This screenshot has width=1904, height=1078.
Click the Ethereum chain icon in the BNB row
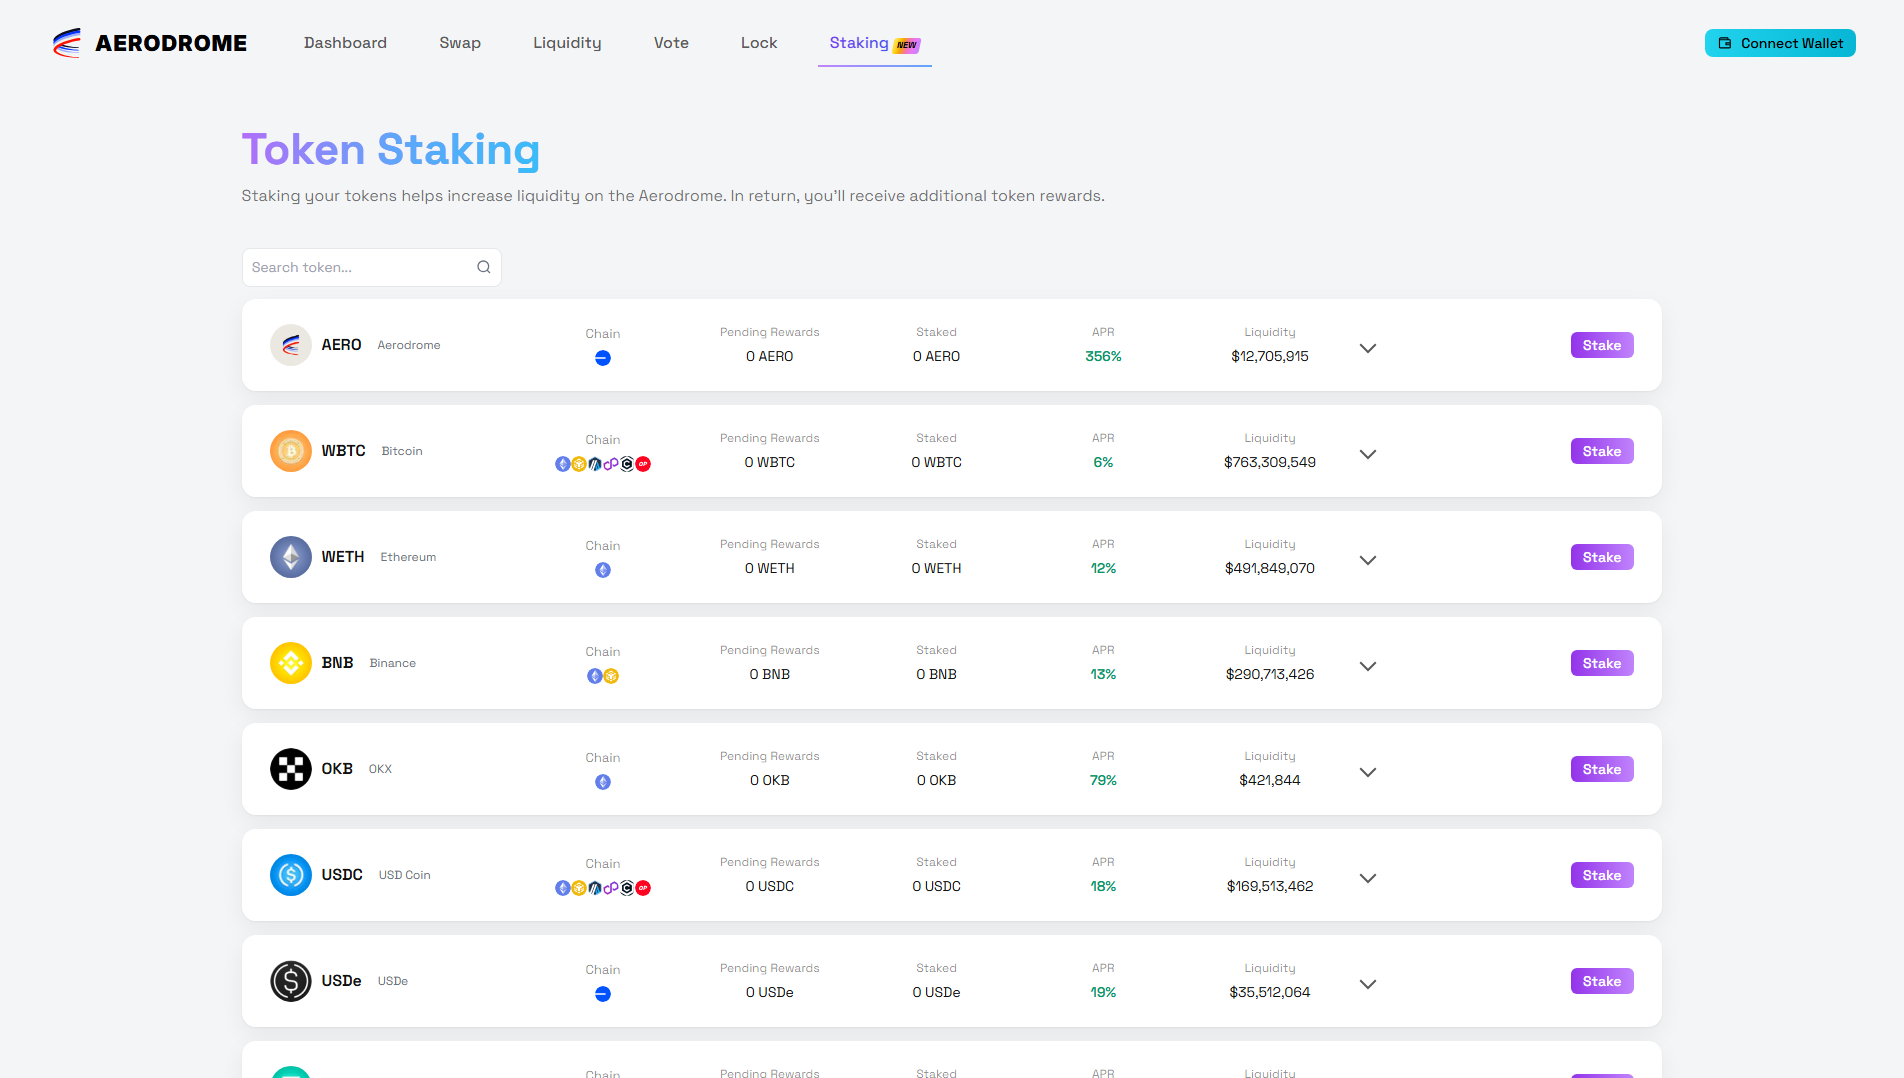coord(595,676)
